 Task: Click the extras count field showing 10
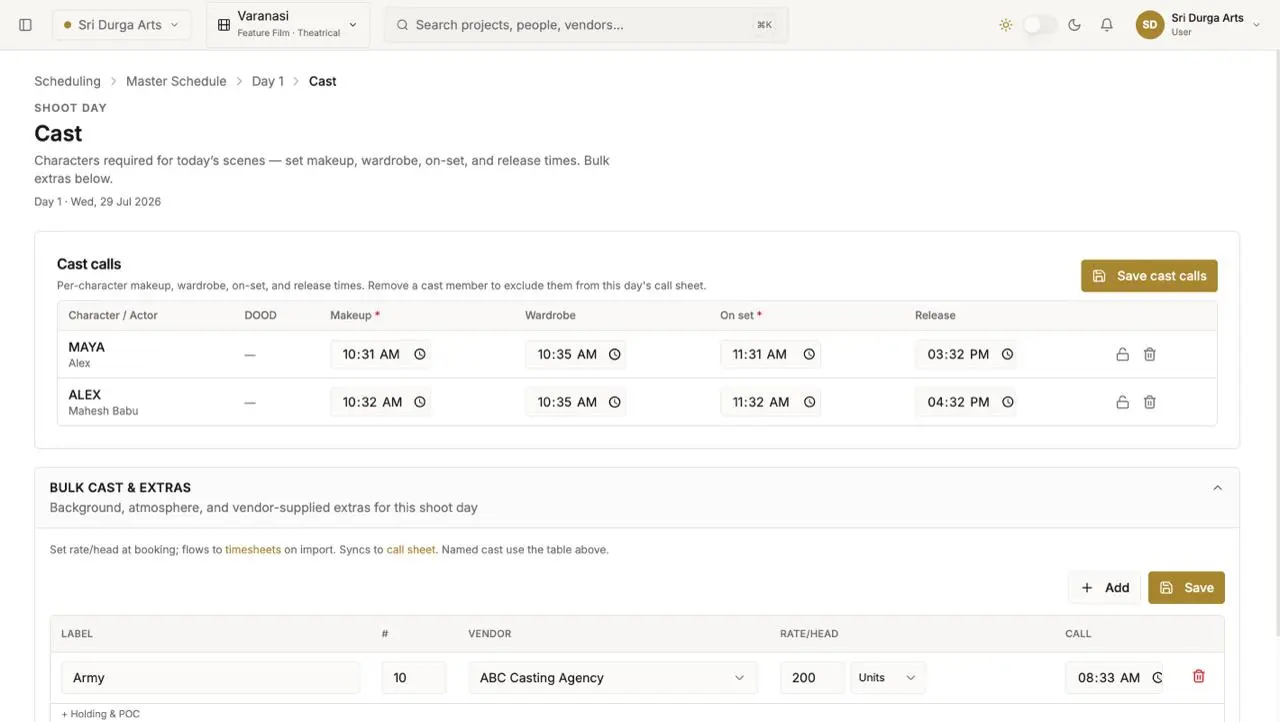click(413, 677)
